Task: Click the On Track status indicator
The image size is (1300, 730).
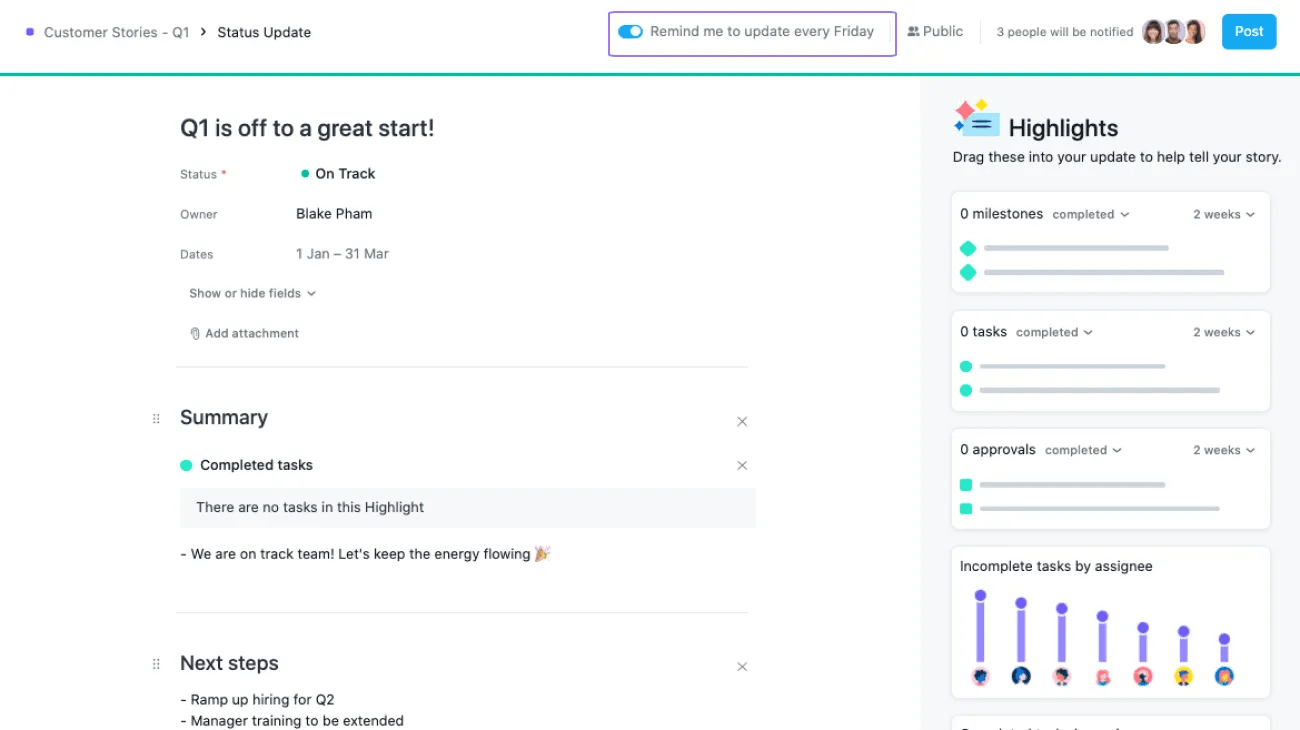Action: pyautogui.click(x=305, y=173)
